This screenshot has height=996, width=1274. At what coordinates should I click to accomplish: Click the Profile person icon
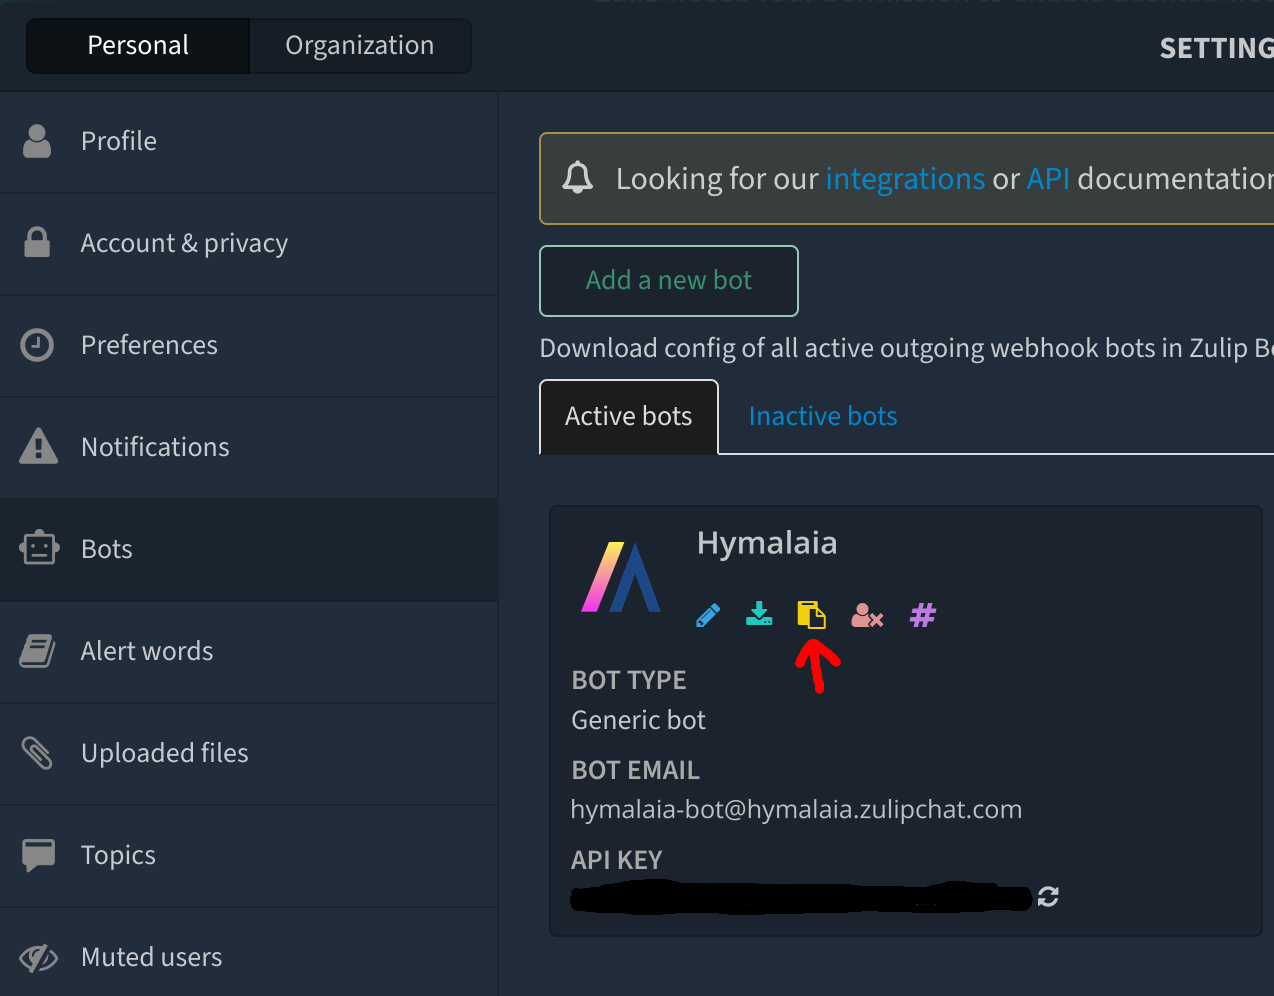37,141
